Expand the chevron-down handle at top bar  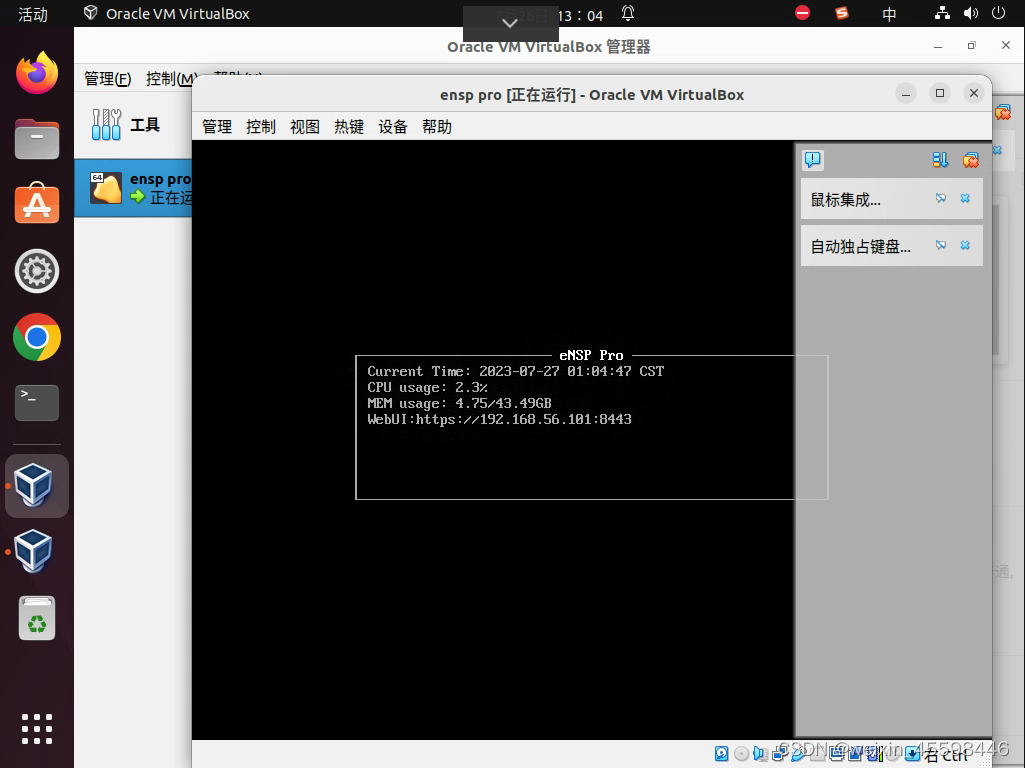tap(510, 24)
